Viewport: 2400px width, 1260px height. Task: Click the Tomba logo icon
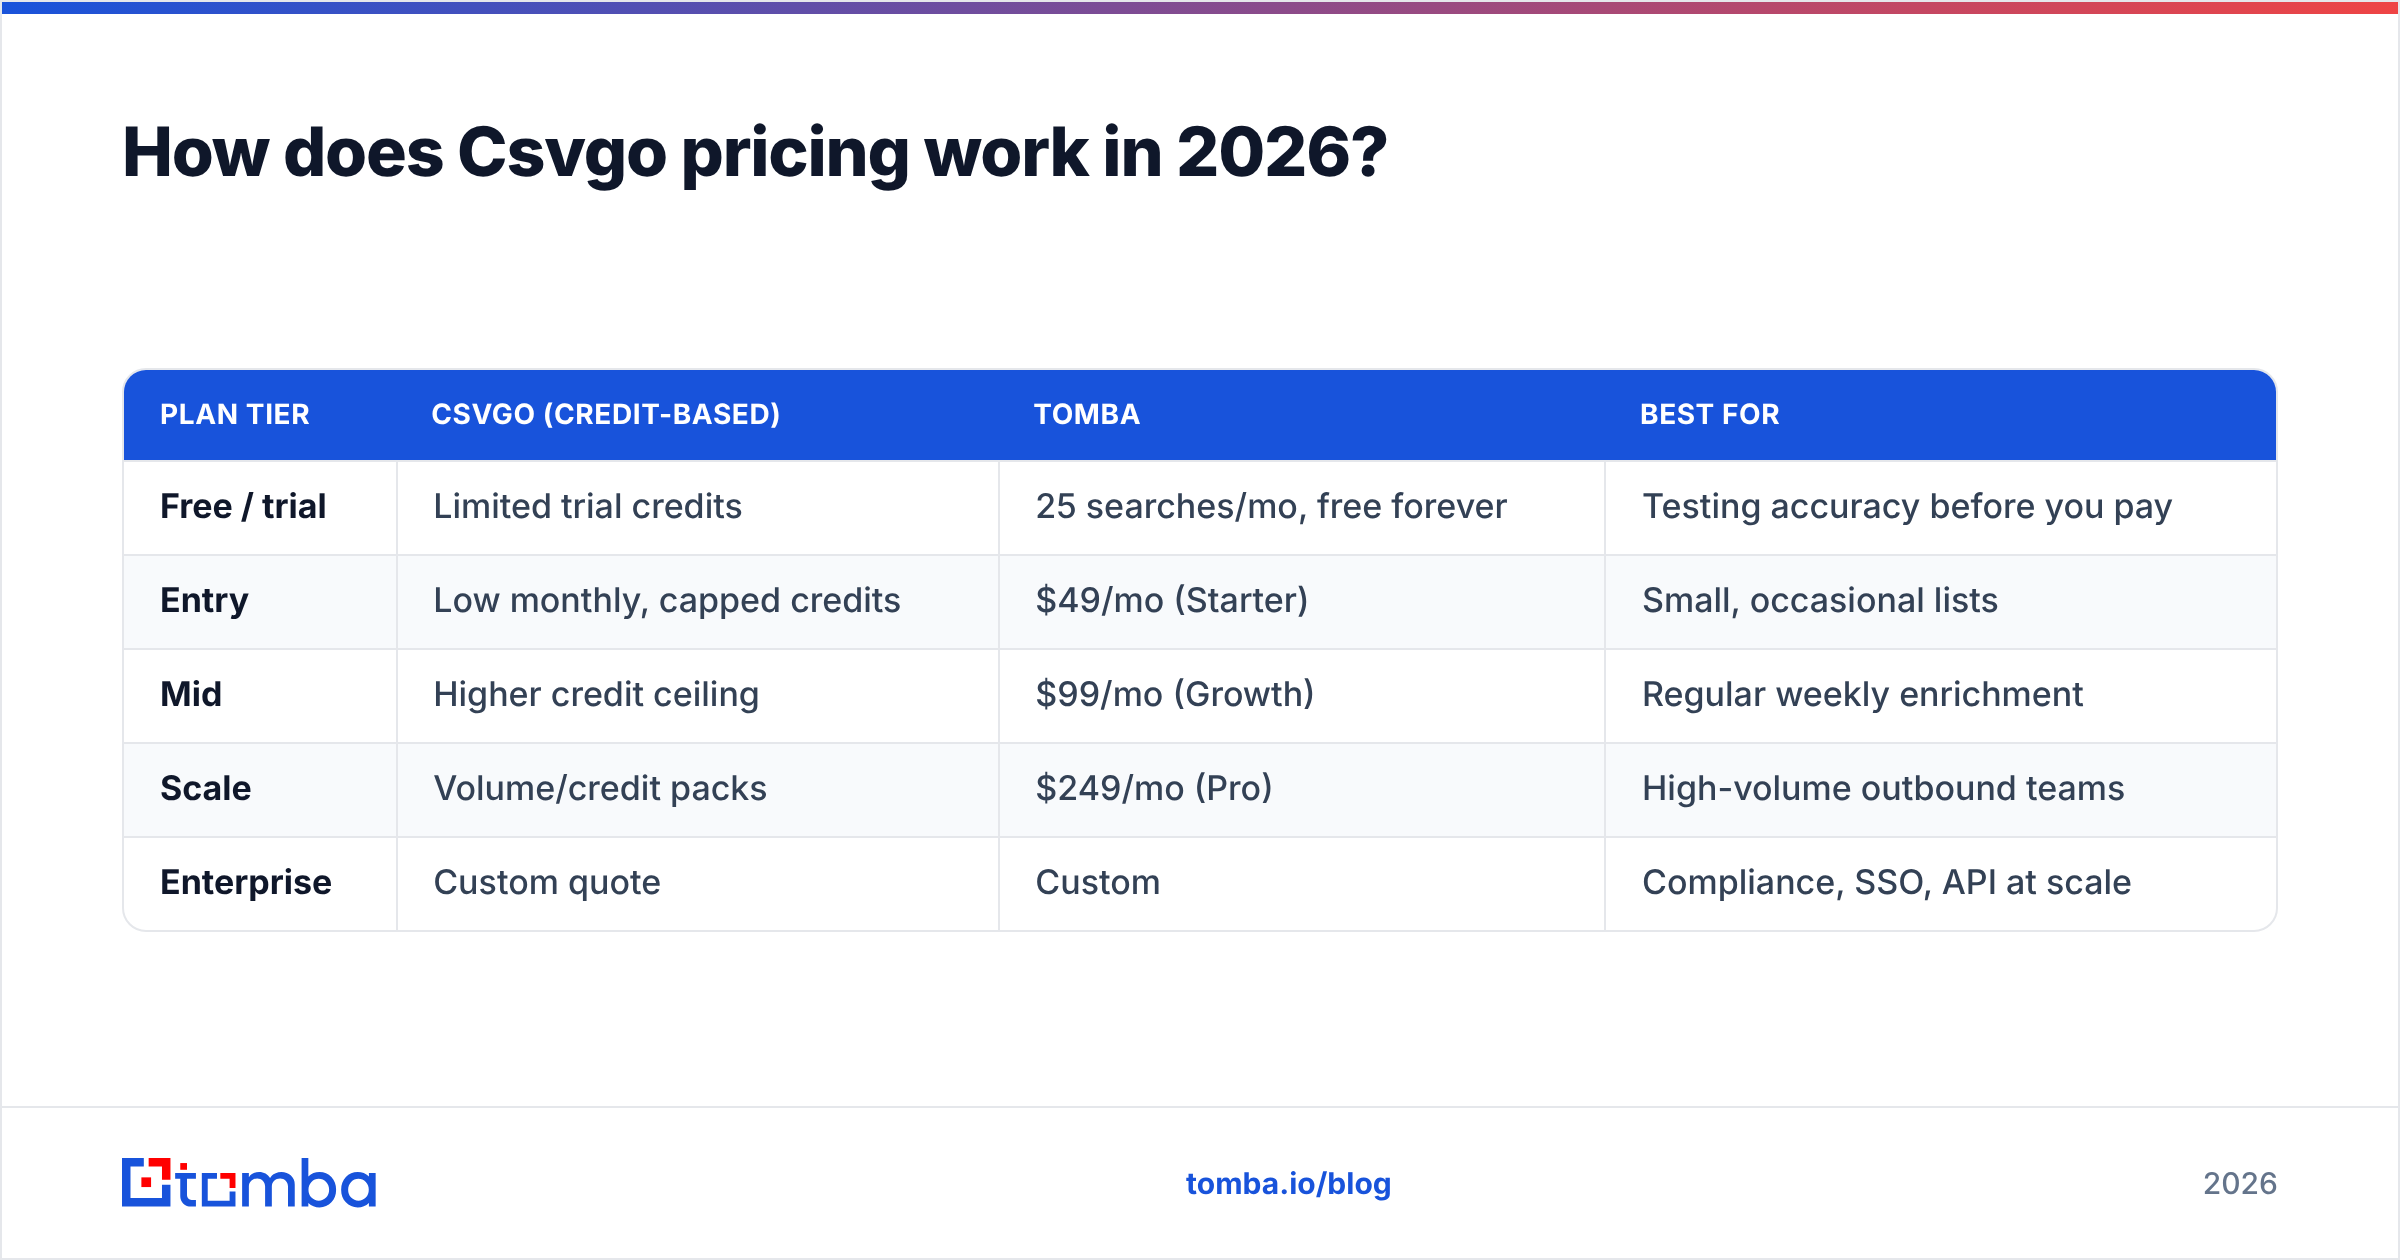click(248, 1183)
